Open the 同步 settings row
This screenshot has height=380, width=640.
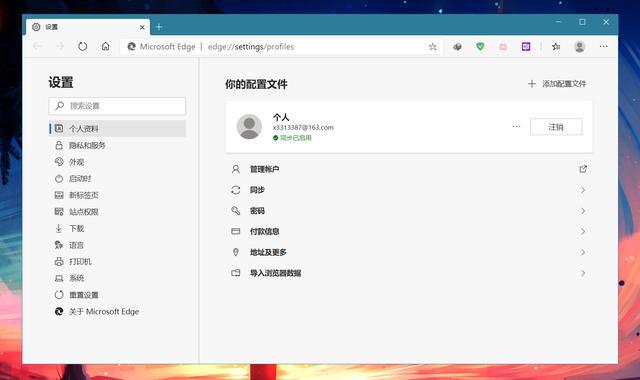409,190
